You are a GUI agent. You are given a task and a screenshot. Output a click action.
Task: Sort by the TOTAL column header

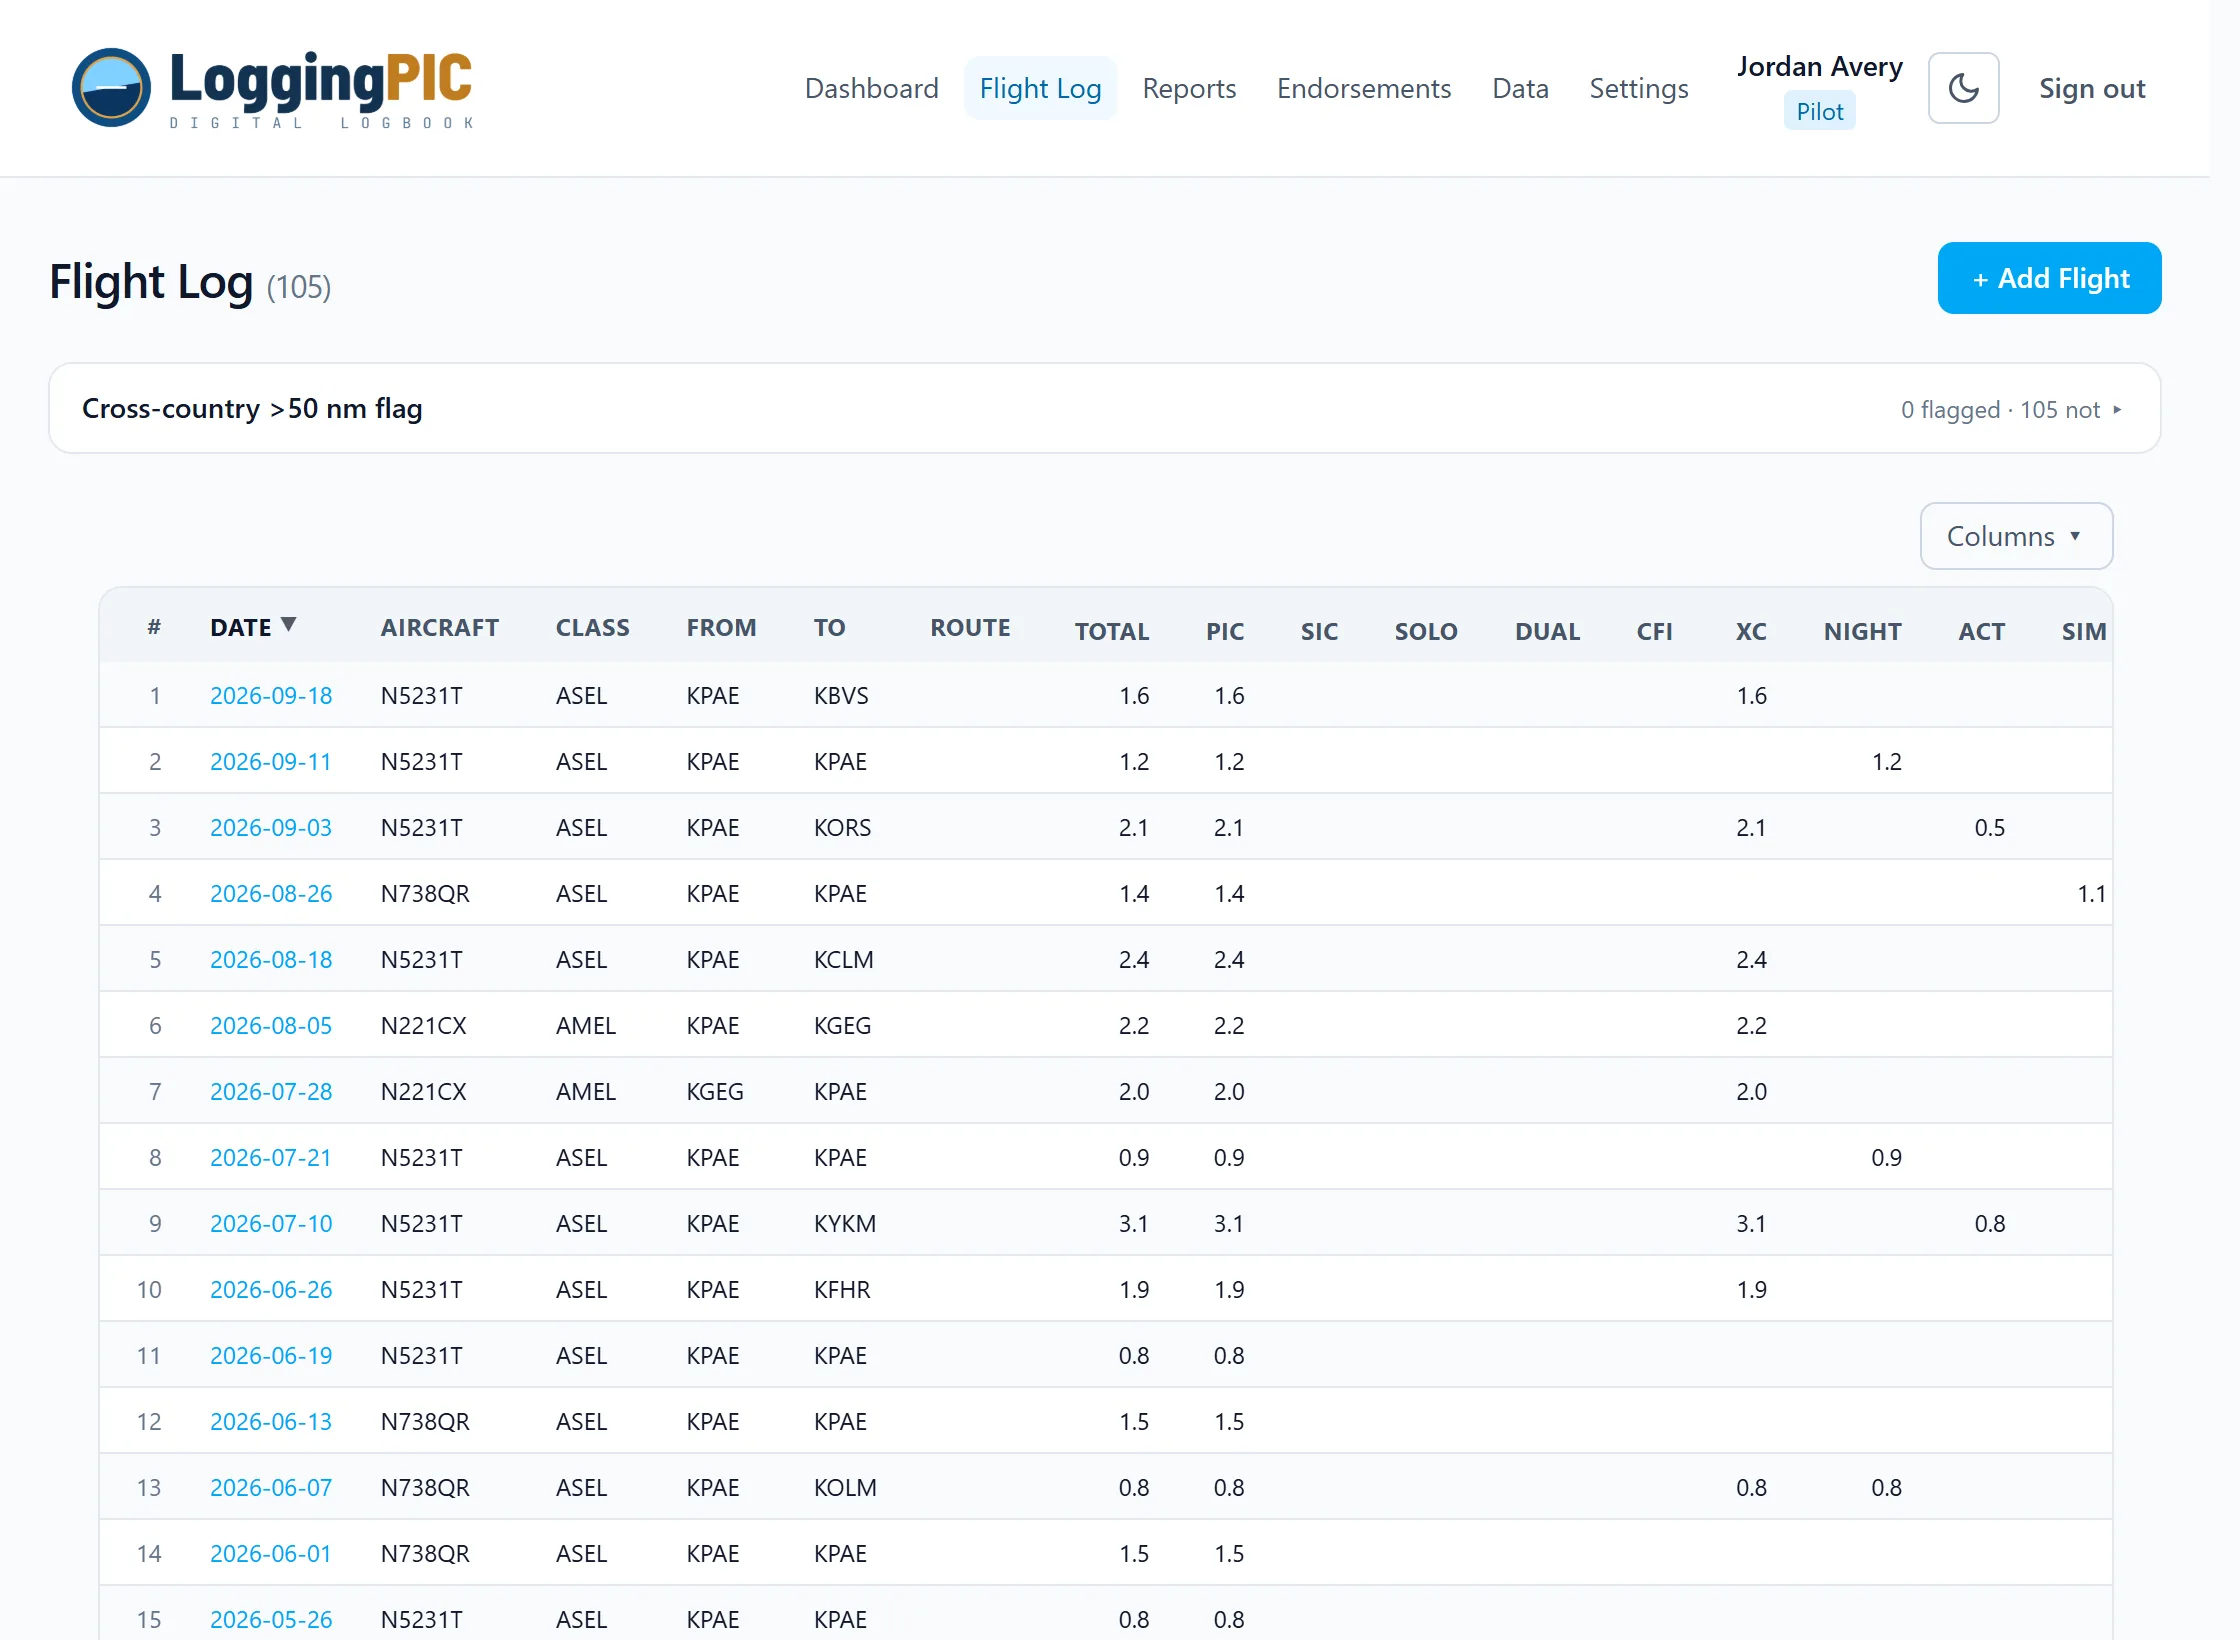[x=1111, y=631]
